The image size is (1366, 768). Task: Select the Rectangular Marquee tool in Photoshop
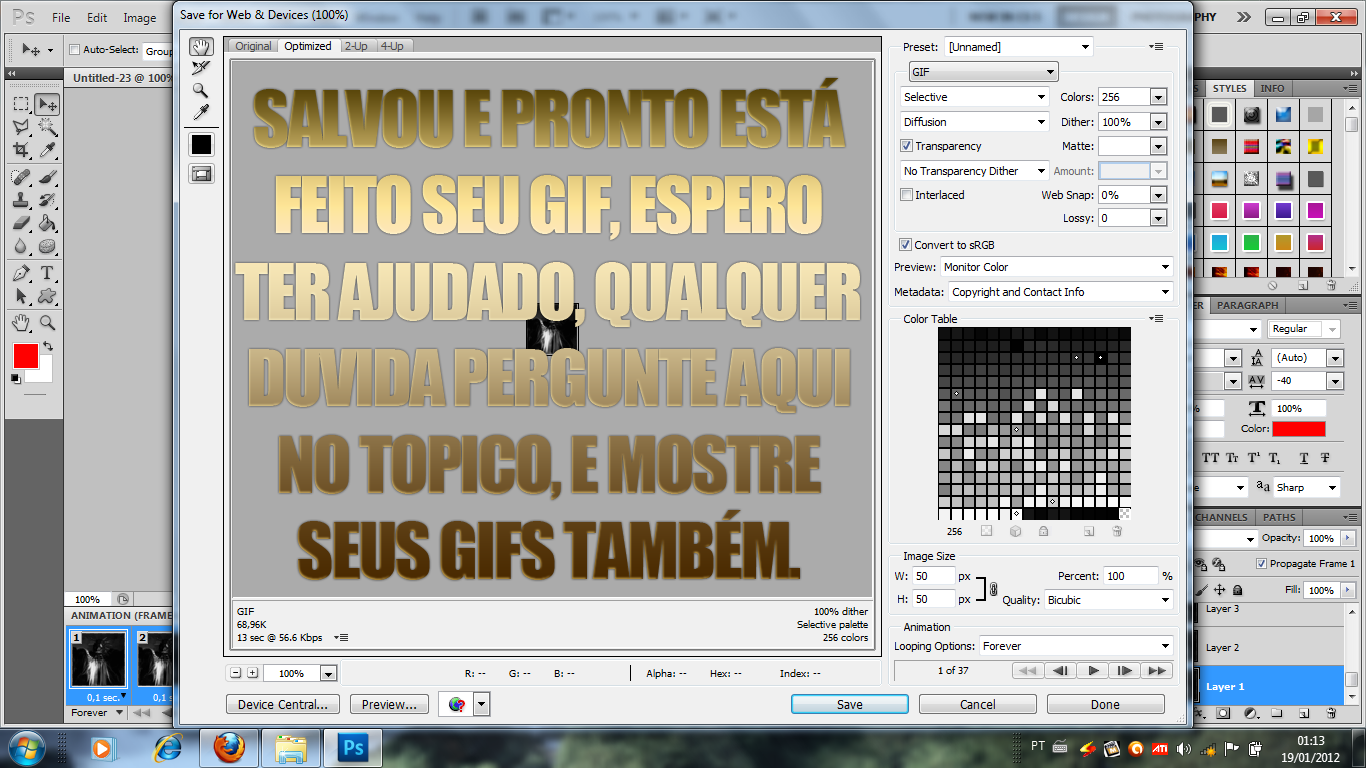pos(21,105)
